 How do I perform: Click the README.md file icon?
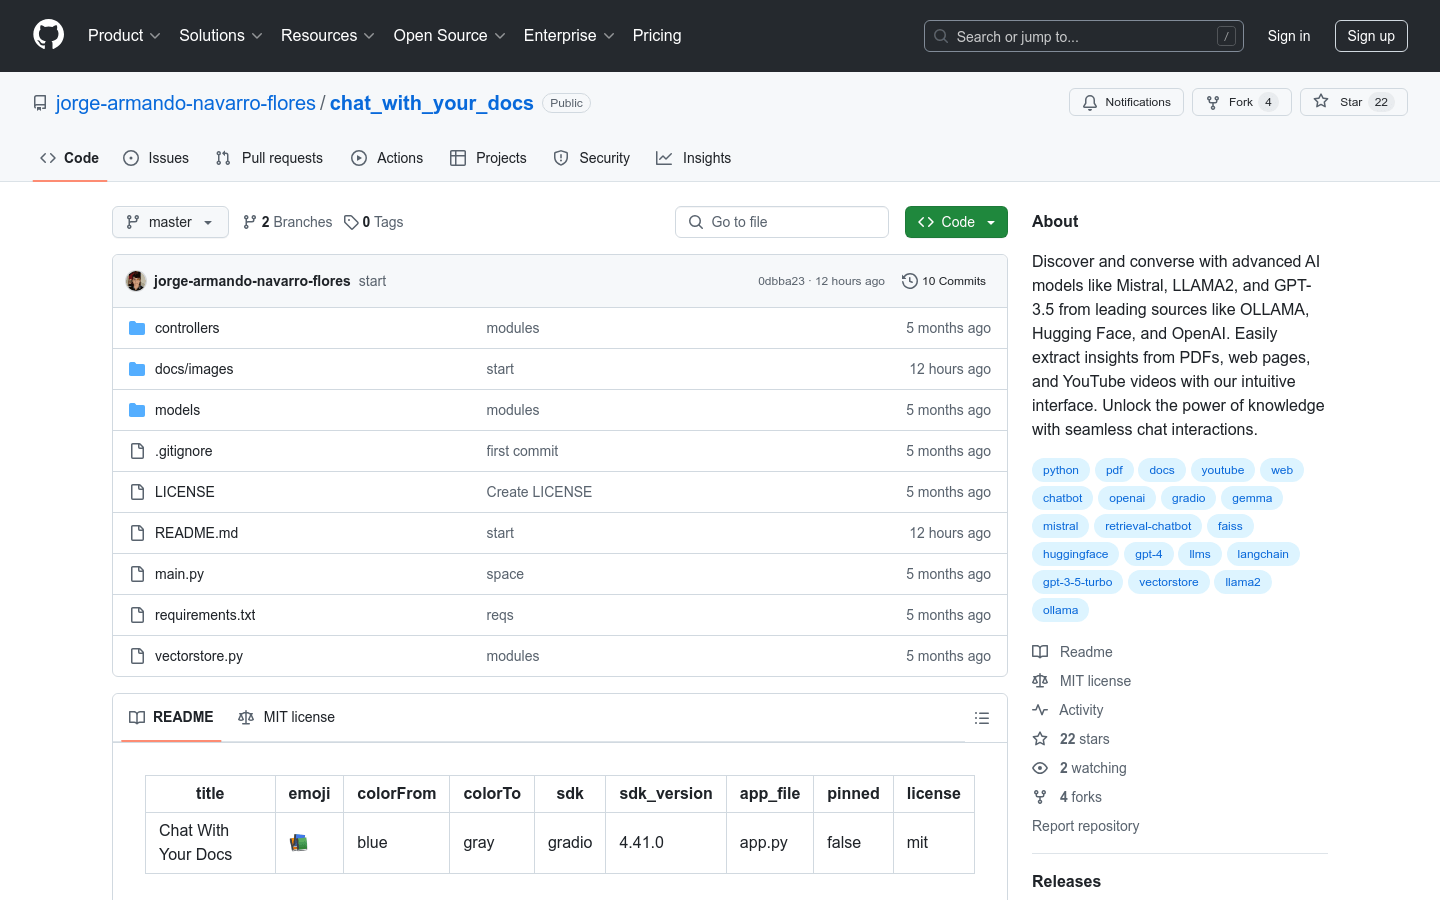pyautogui.click(x=137, y=533)
